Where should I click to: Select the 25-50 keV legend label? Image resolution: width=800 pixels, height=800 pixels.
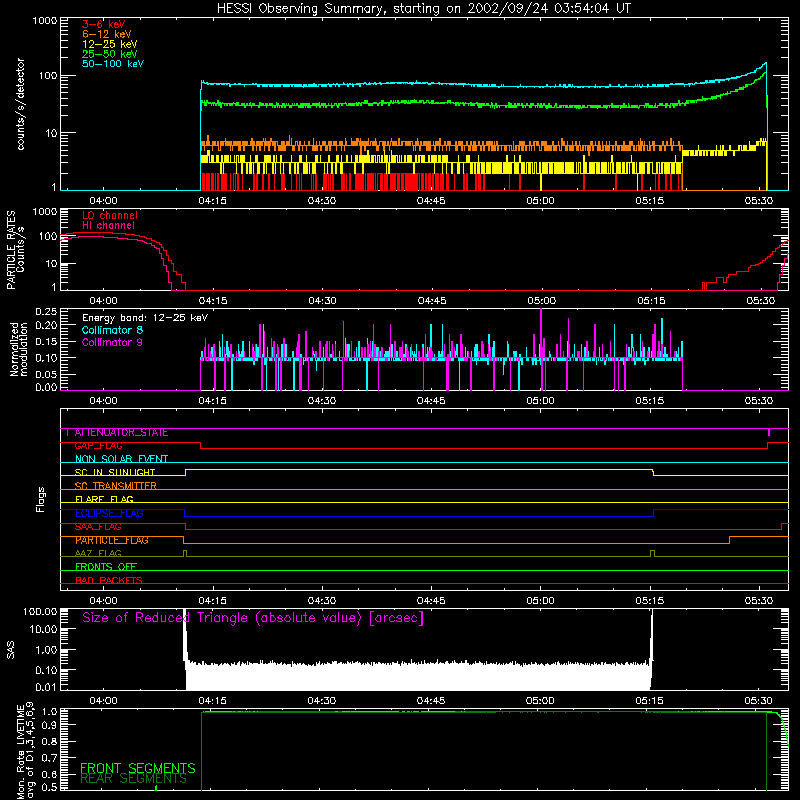coord(110,54)
